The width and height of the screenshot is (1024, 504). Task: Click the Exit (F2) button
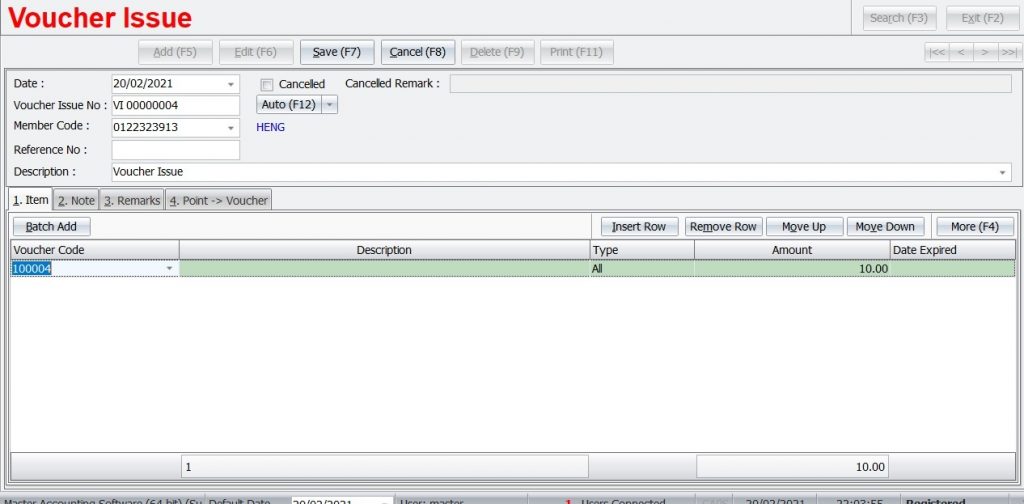click(x=982, y=18)
